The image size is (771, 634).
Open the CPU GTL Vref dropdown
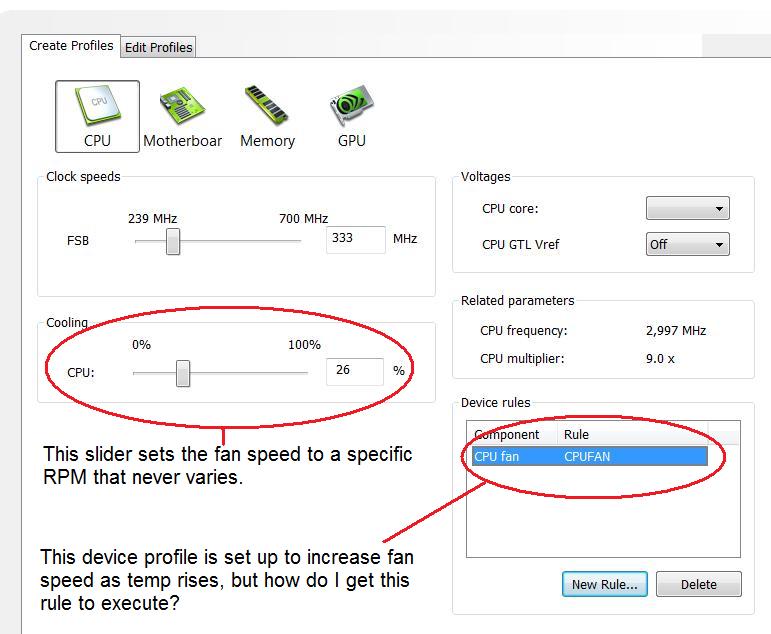coord(687,244)
